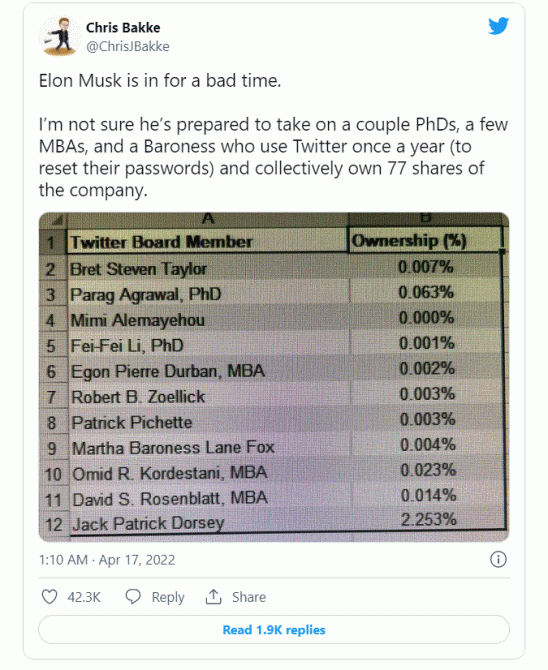Screen dimensions: 548x670
Task: Open the Chris Bakke display name
Action: tap(123, 28)
